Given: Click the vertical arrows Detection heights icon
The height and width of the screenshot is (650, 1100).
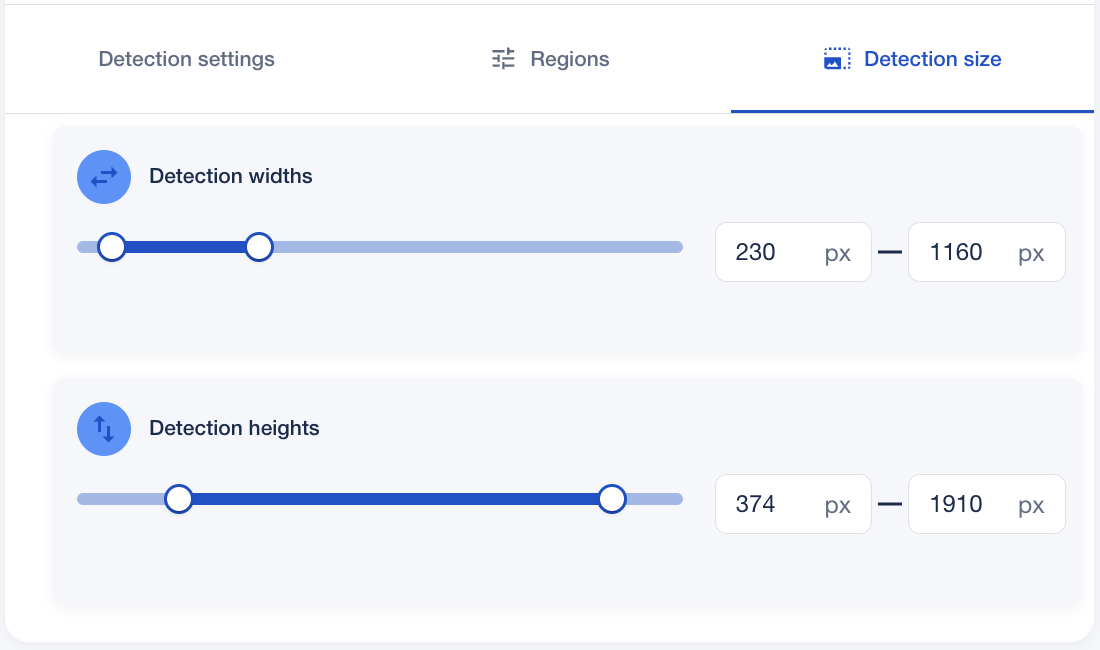Looking at the screenshot, I should [x=104, y=429].
